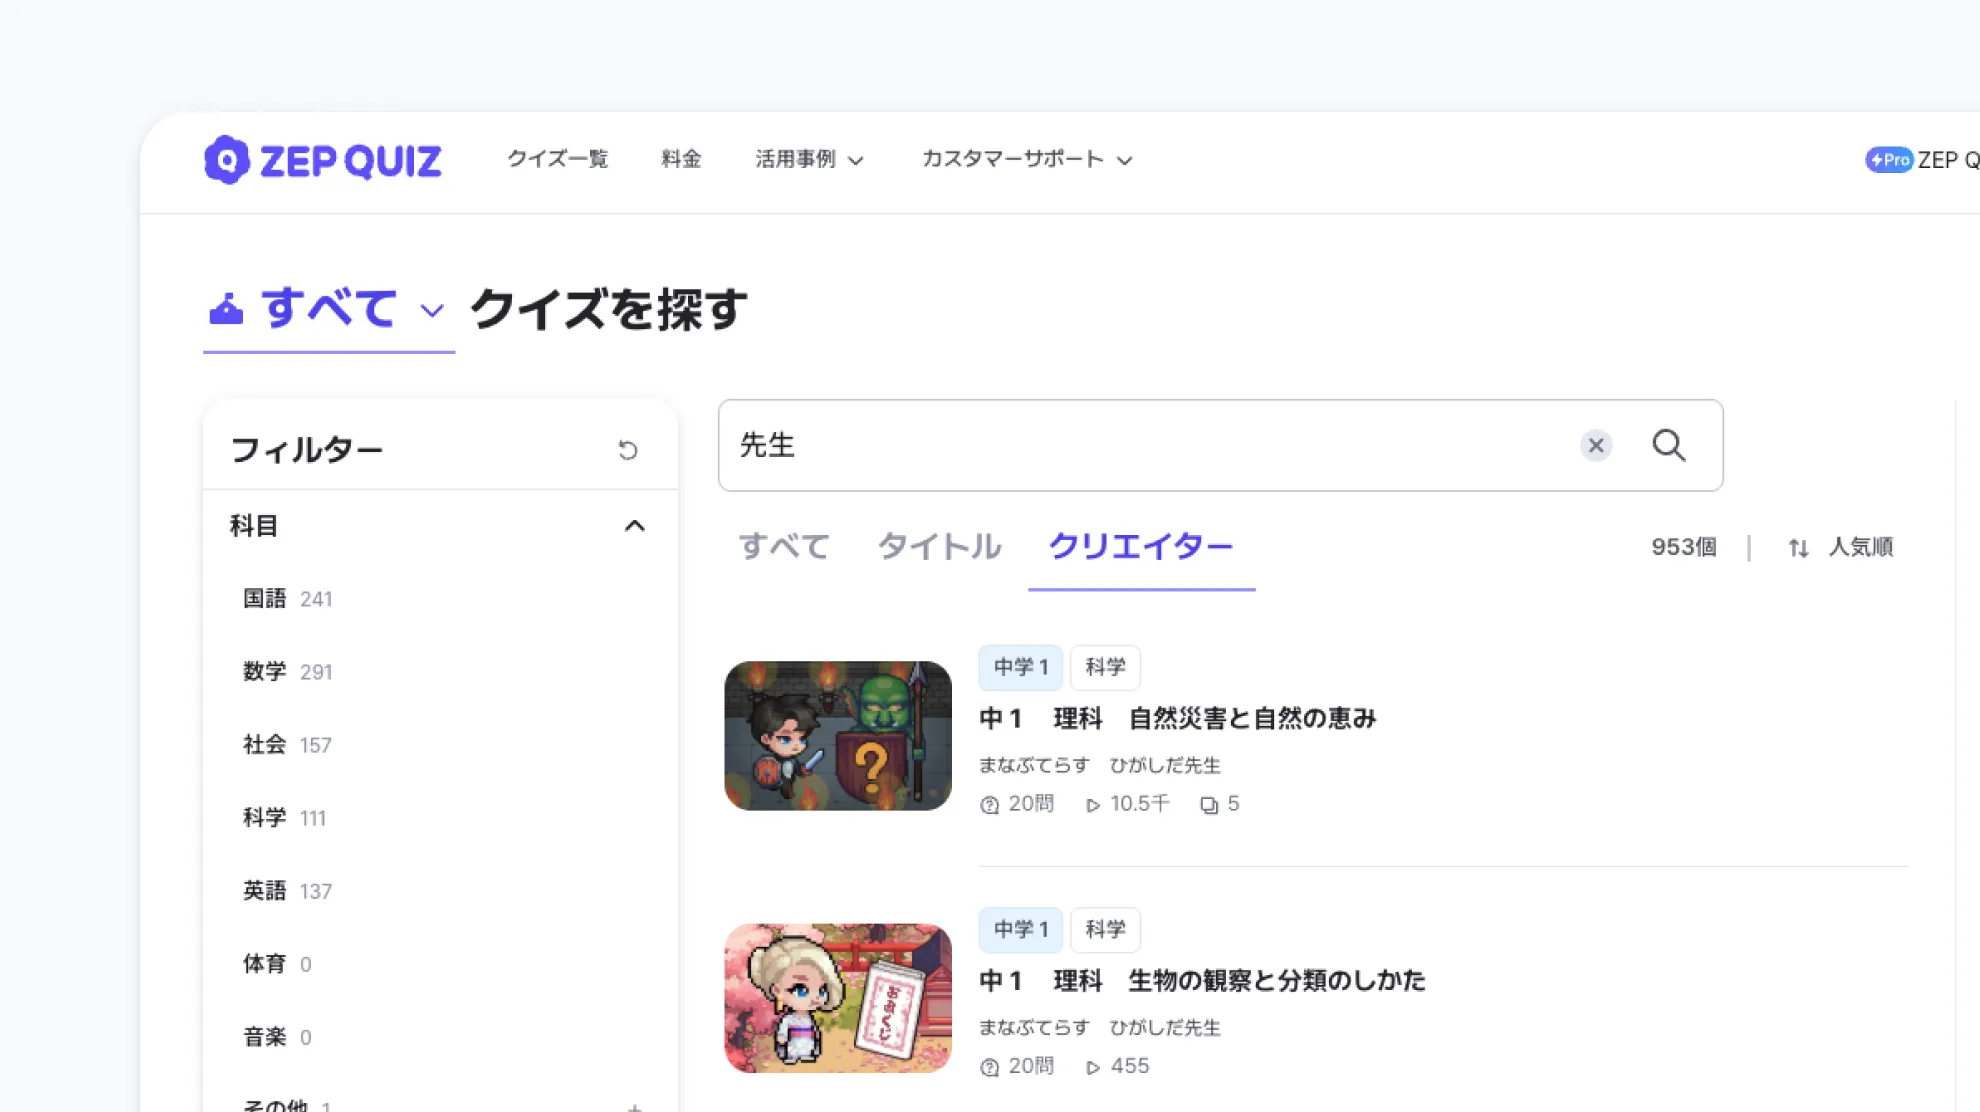
Task: Click the Pro badge icon
Action: pos(1888,160)
